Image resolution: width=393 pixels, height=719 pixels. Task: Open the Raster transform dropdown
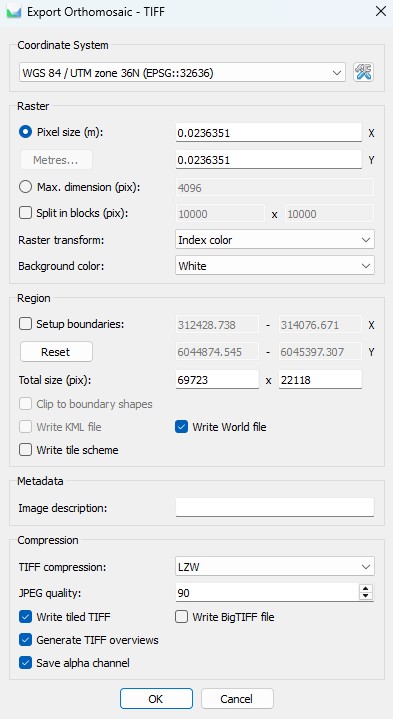275,240
